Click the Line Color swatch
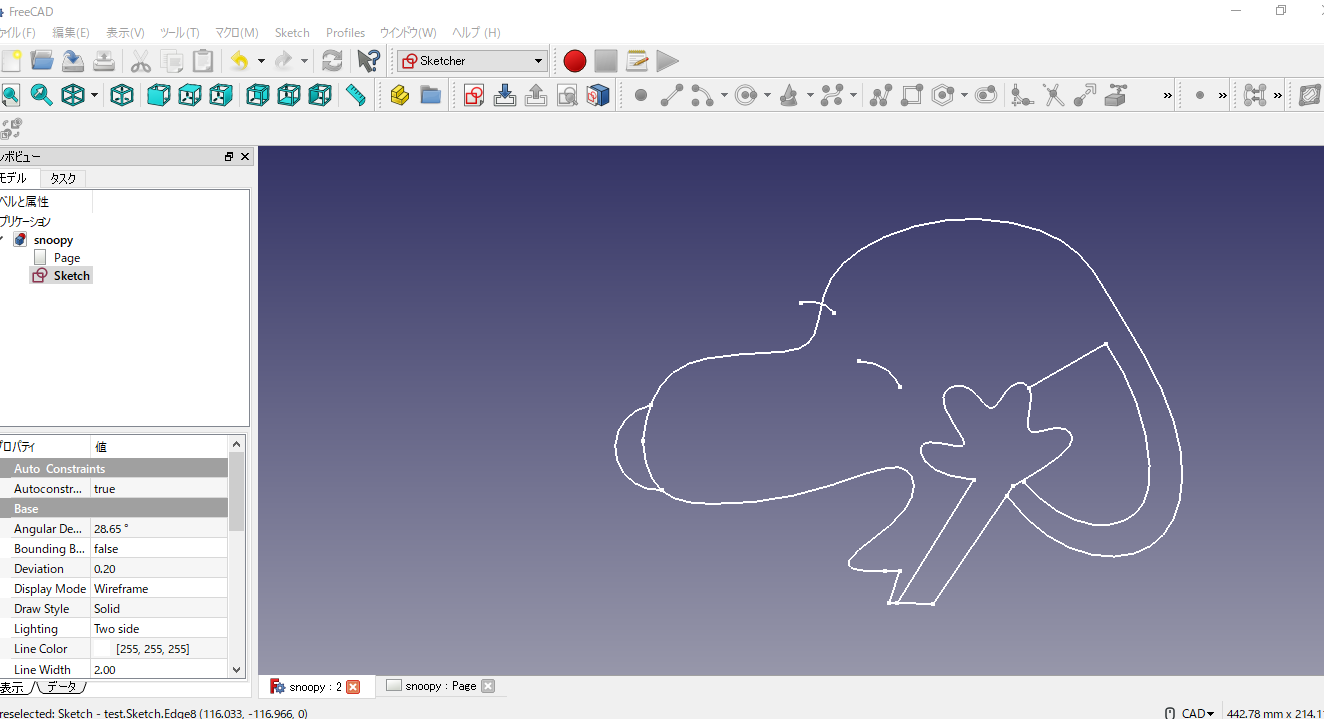1324x719 pixels. click(102, 649)
